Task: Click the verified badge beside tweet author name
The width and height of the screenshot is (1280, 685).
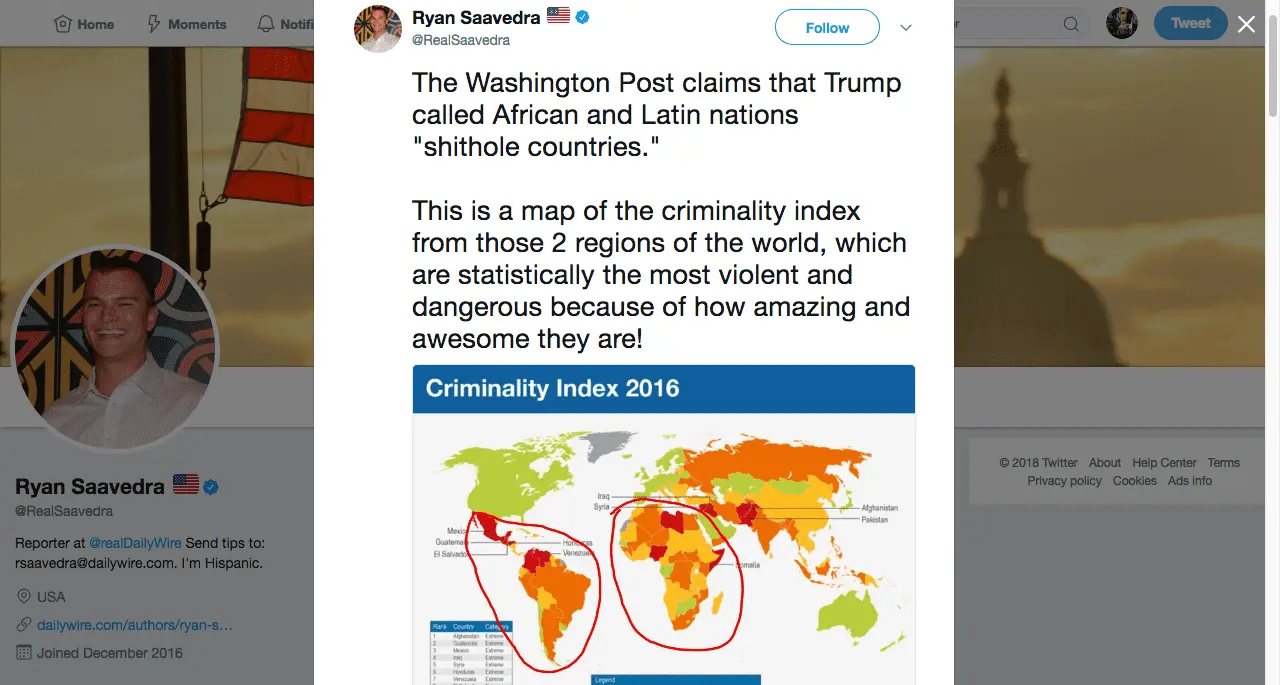Action: (x=581, y=17)
